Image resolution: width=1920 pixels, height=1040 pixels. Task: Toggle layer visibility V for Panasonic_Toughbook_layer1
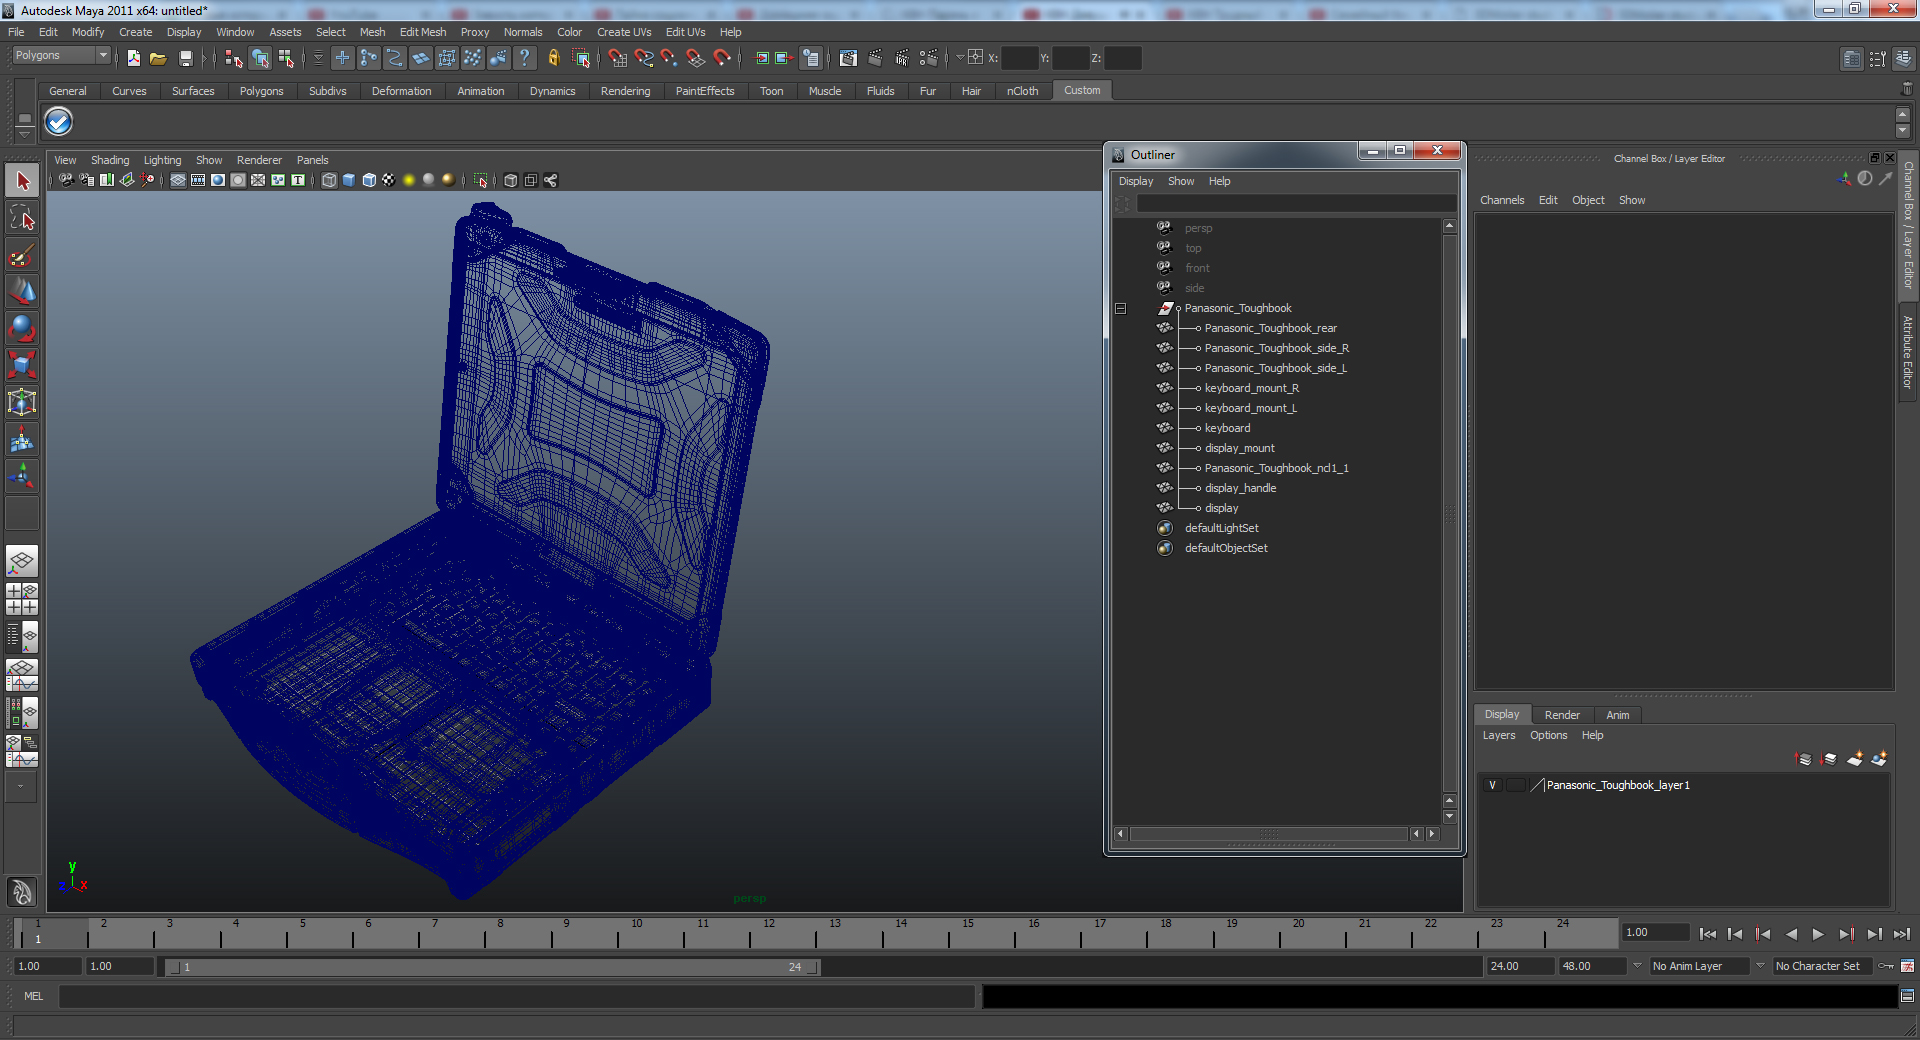pos(1492,785)
